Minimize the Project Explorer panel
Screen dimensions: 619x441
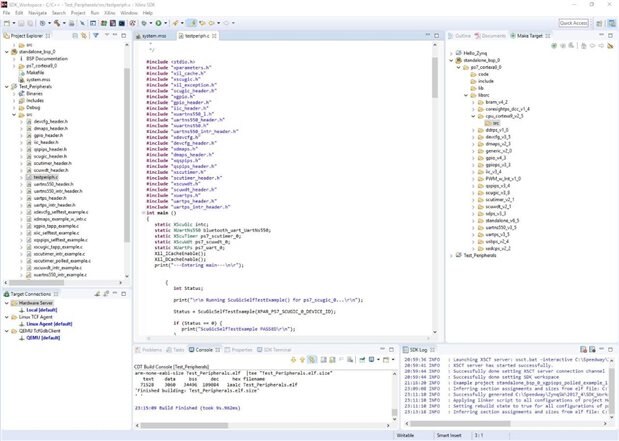click(x=115, y=36)
